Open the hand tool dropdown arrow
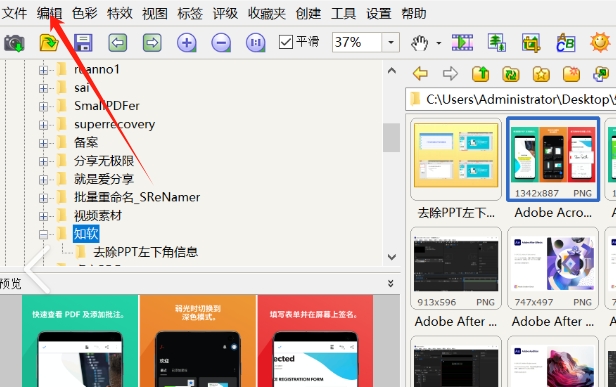Viewport: 616px width, 387px height. pyautogui.click(x=438, y=43)
